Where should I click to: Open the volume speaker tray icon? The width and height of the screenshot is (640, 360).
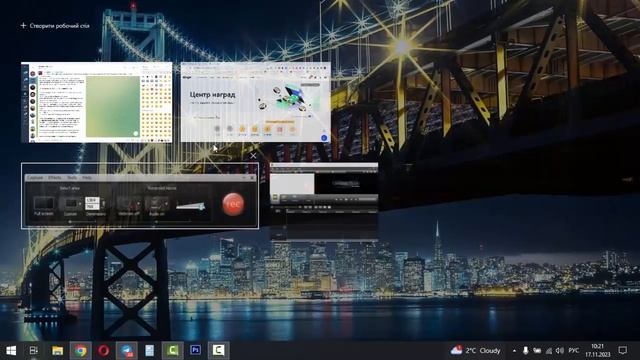click(560, 351)
